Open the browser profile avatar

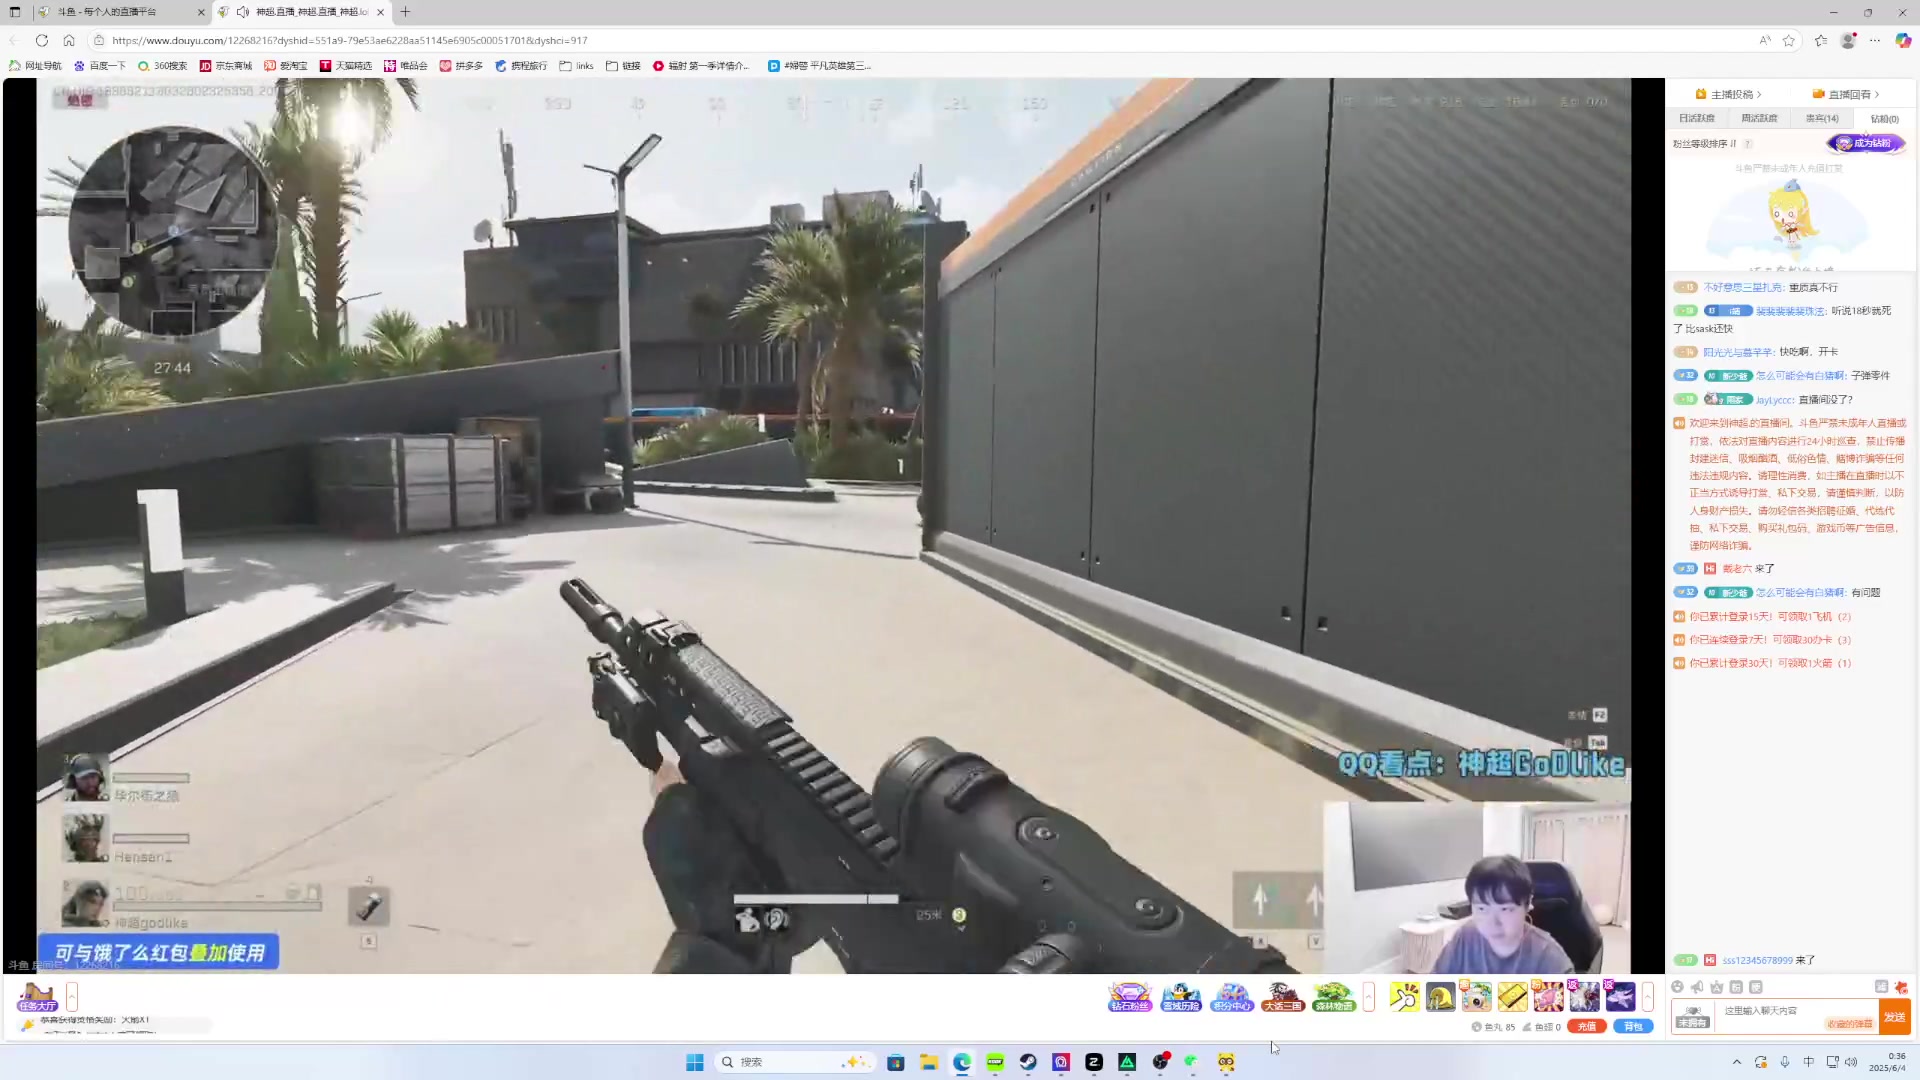coord(1848,40)
